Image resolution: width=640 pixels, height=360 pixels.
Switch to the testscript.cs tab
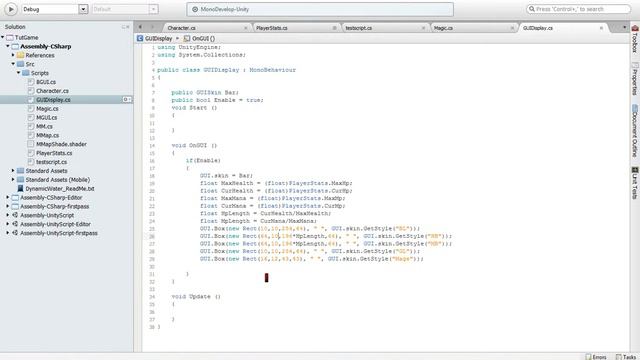[x=358, y=28]
